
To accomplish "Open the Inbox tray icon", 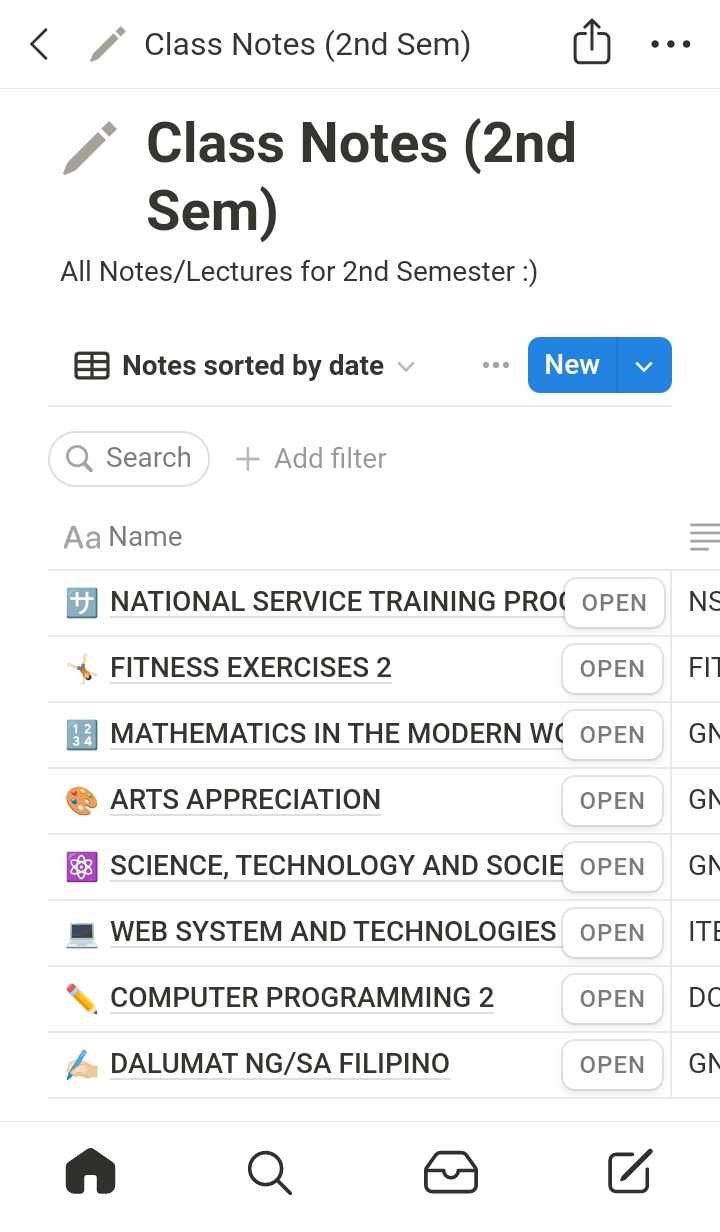I will point(450,1171).
